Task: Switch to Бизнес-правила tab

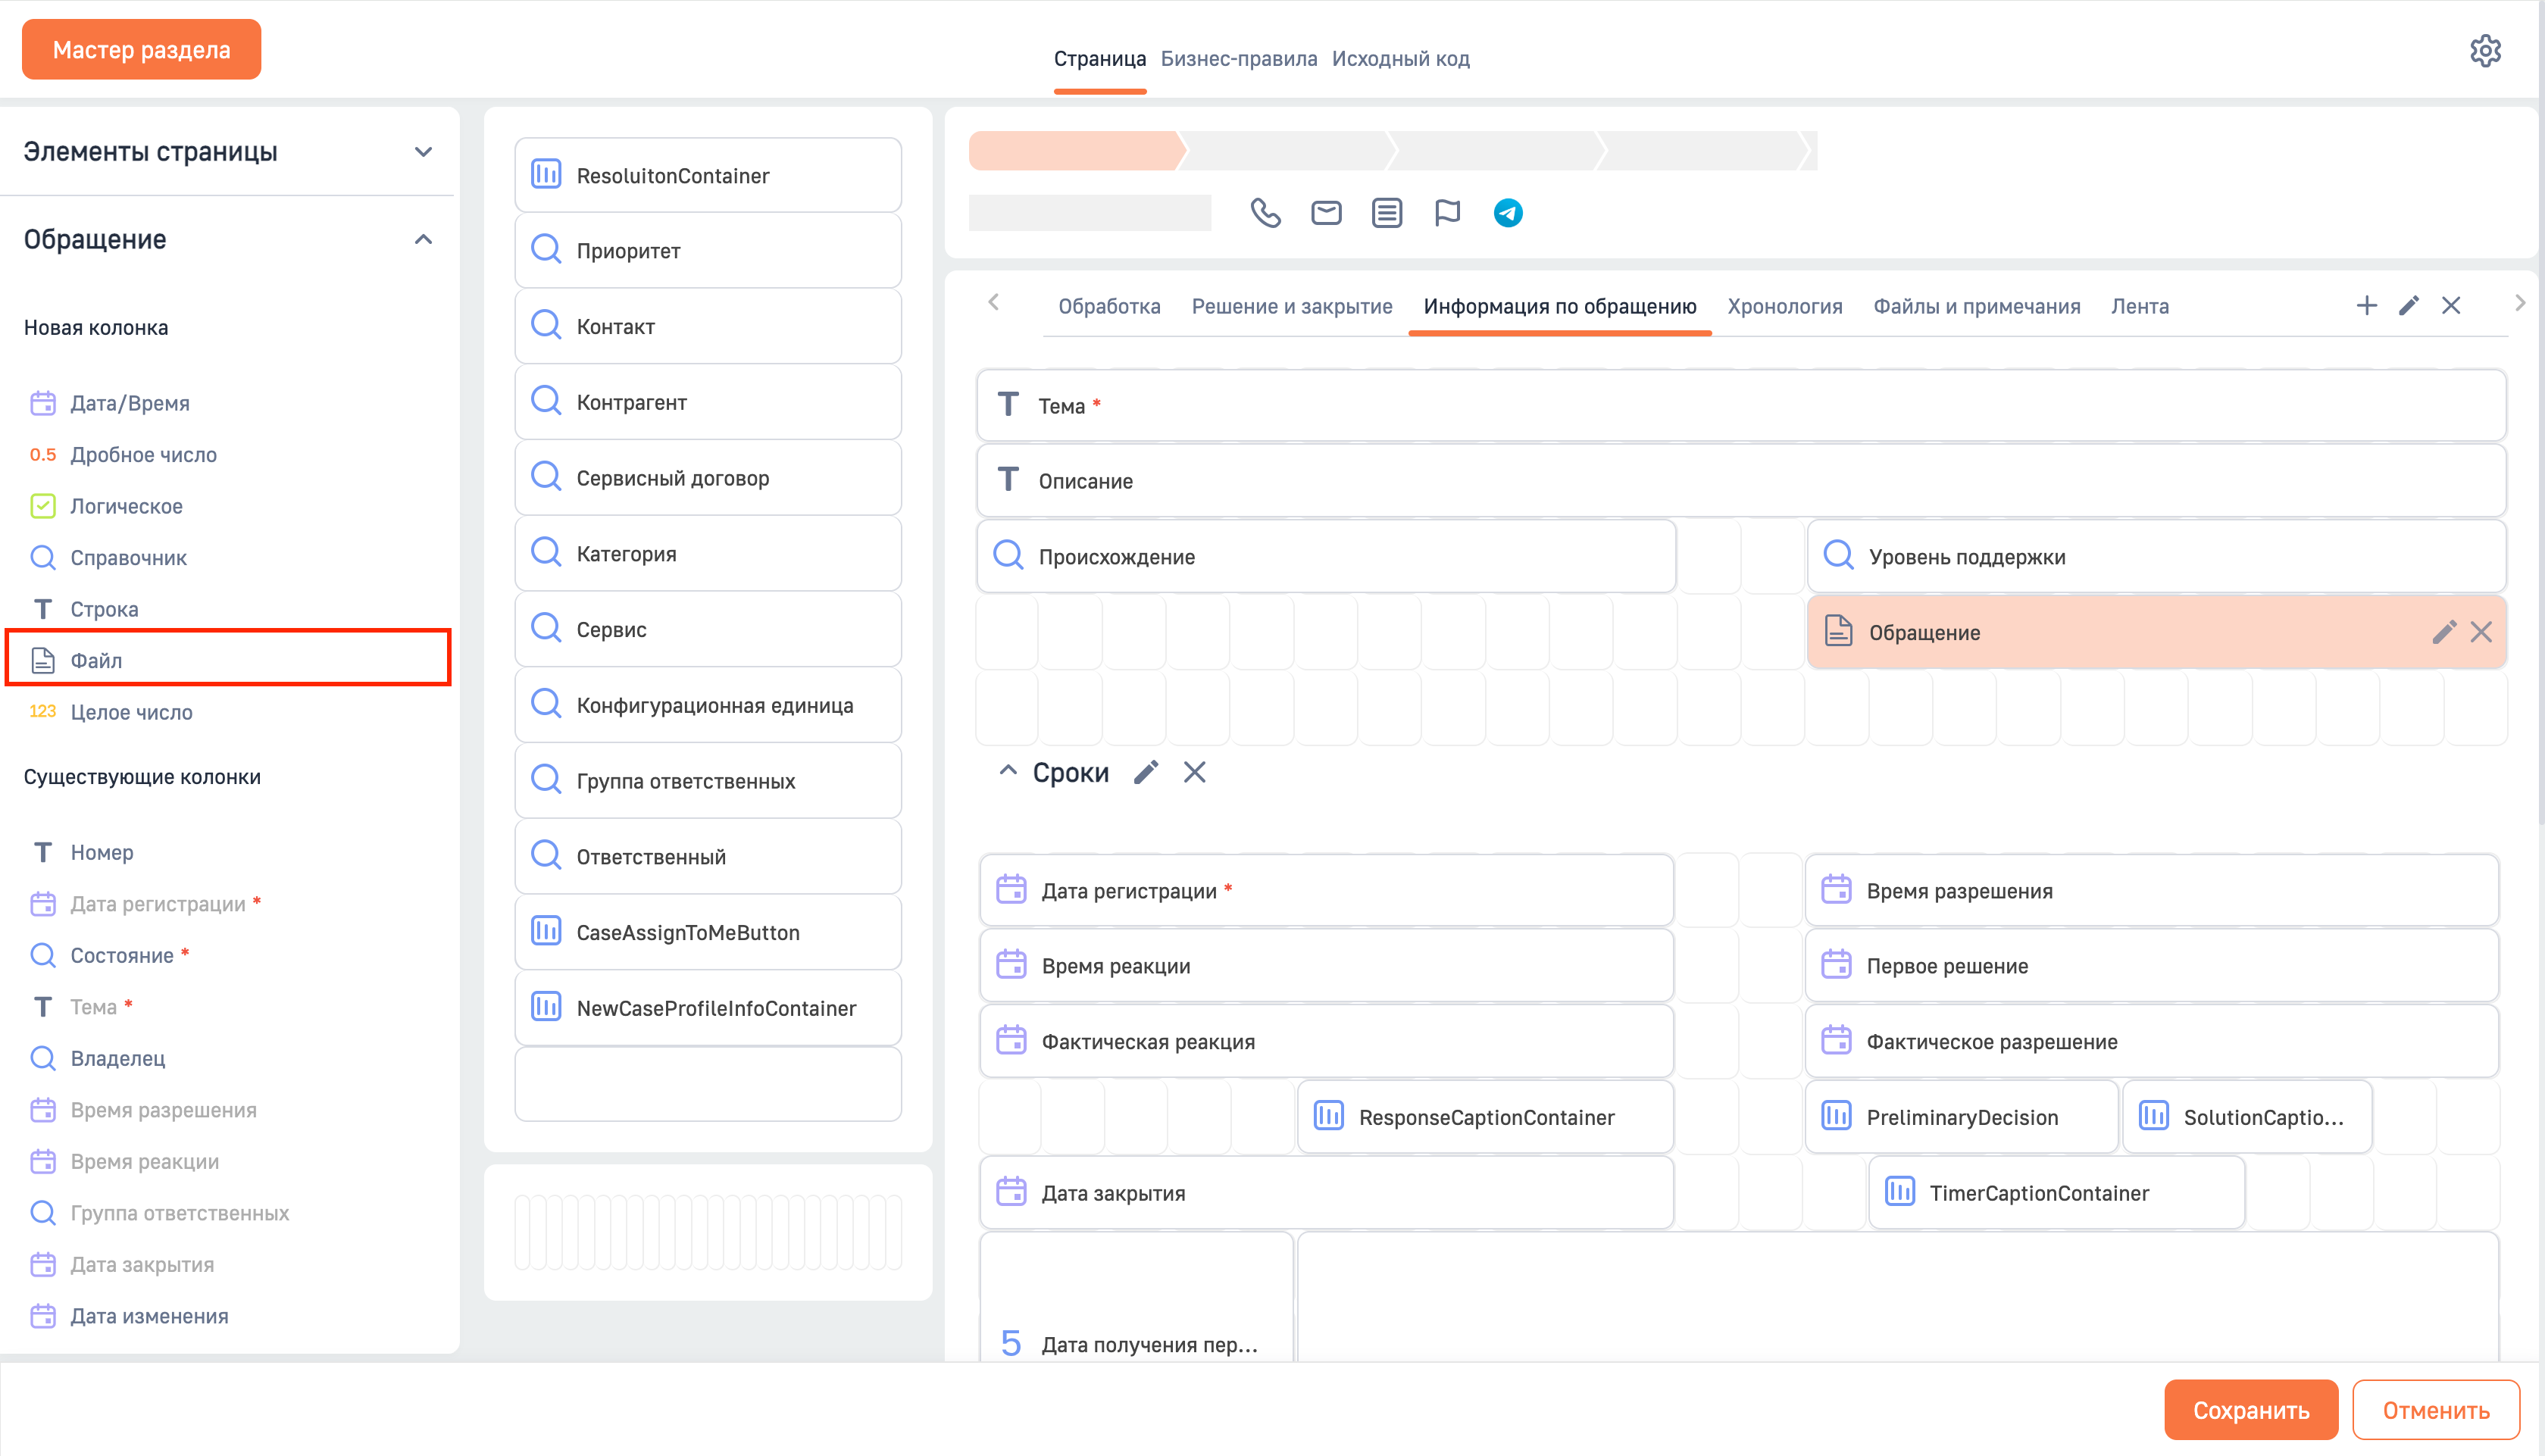Action: point(1238,59)
